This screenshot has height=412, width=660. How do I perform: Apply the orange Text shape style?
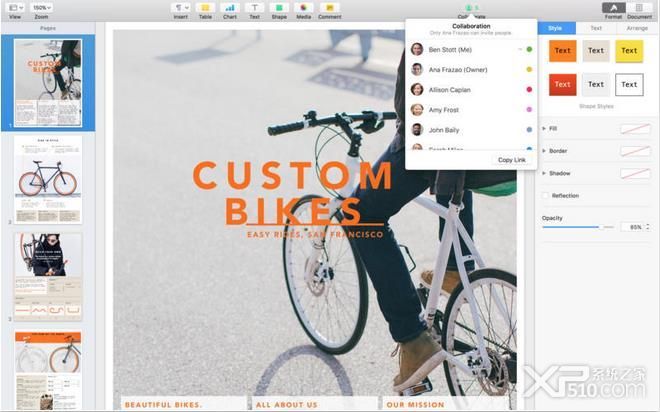562,51
